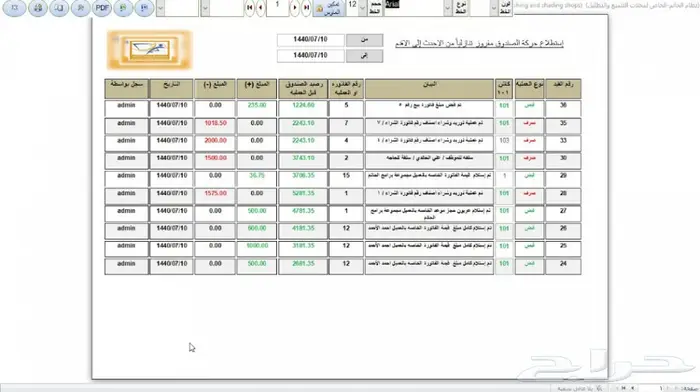Click the البيان column header

[x=429, y=89]
